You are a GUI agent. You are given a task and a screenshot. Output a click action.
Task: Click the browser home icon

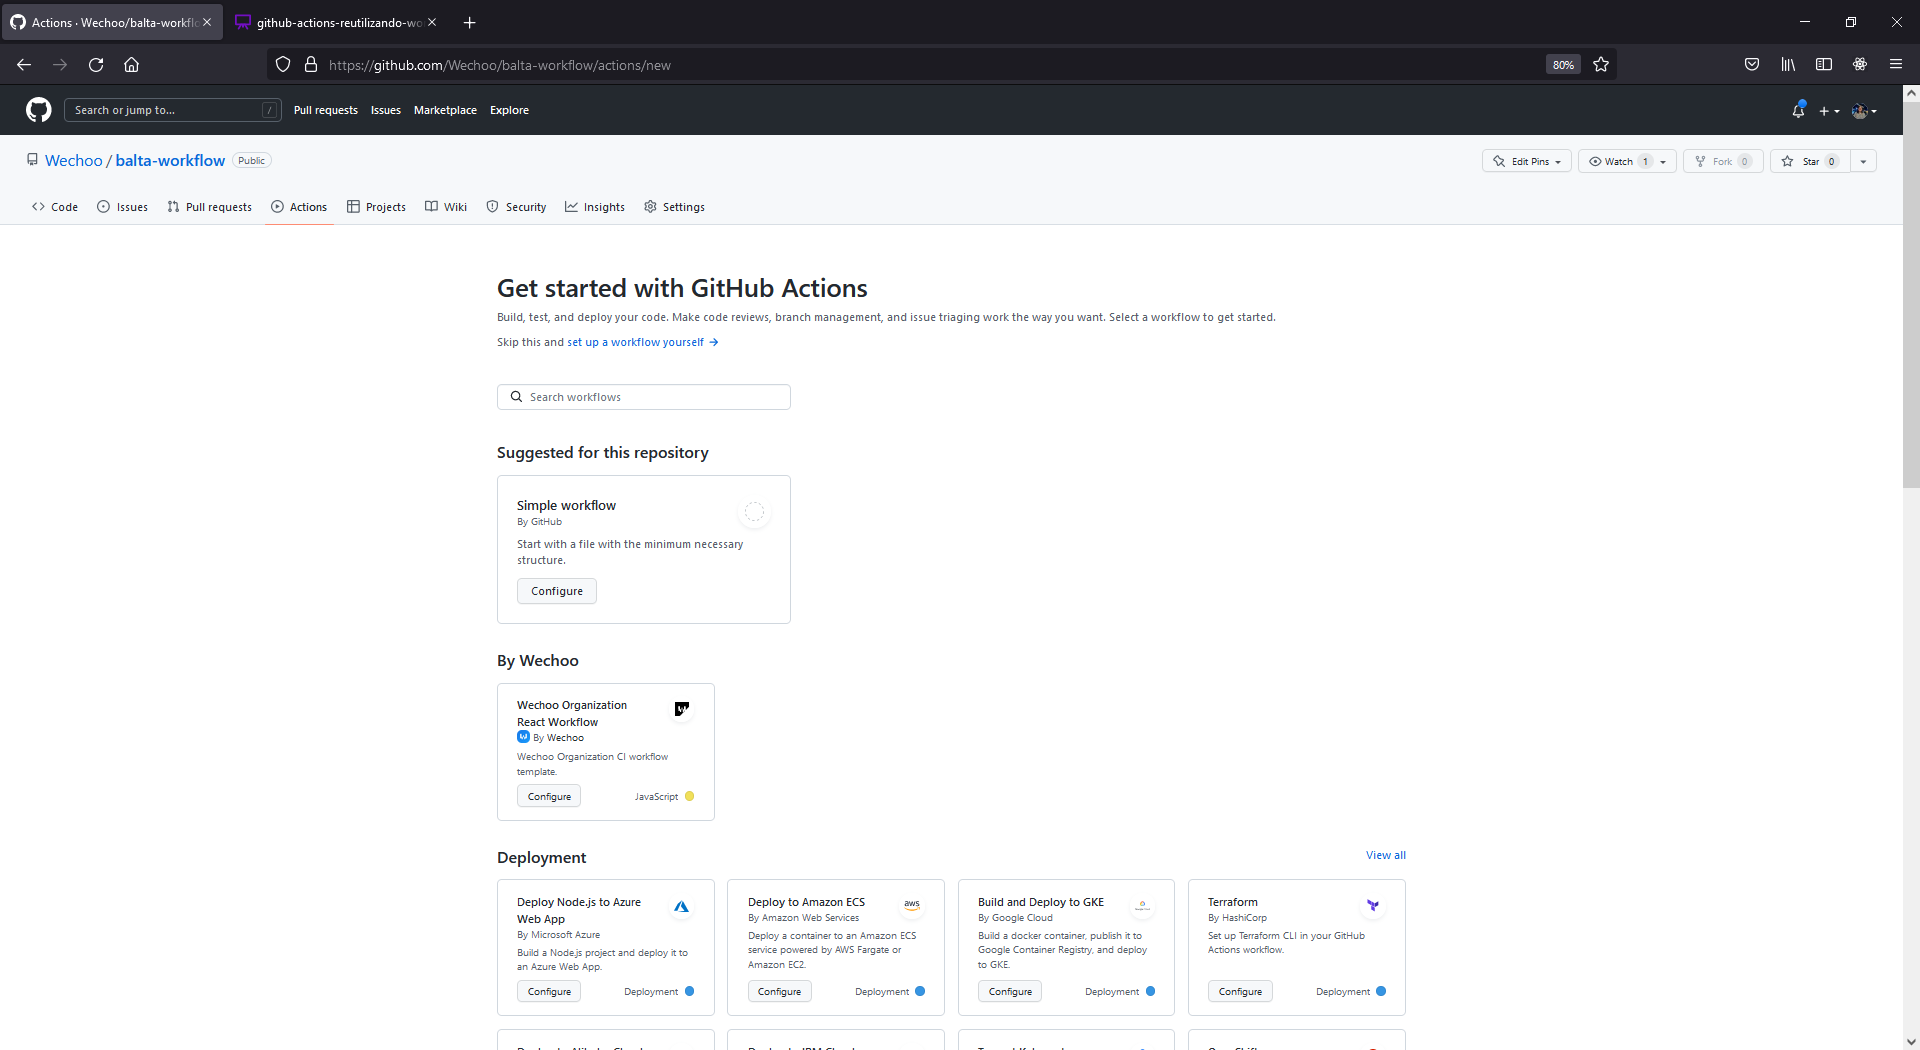[131, 65]
